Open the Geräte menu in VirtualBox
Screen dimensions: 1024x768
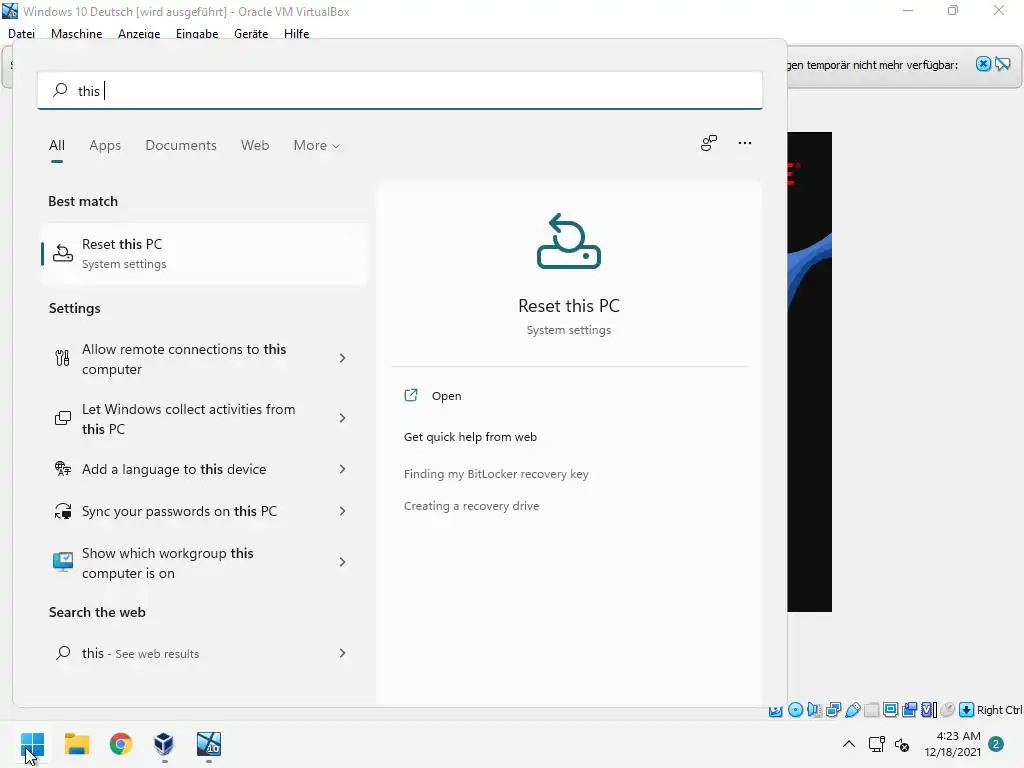tap(251, 33)
